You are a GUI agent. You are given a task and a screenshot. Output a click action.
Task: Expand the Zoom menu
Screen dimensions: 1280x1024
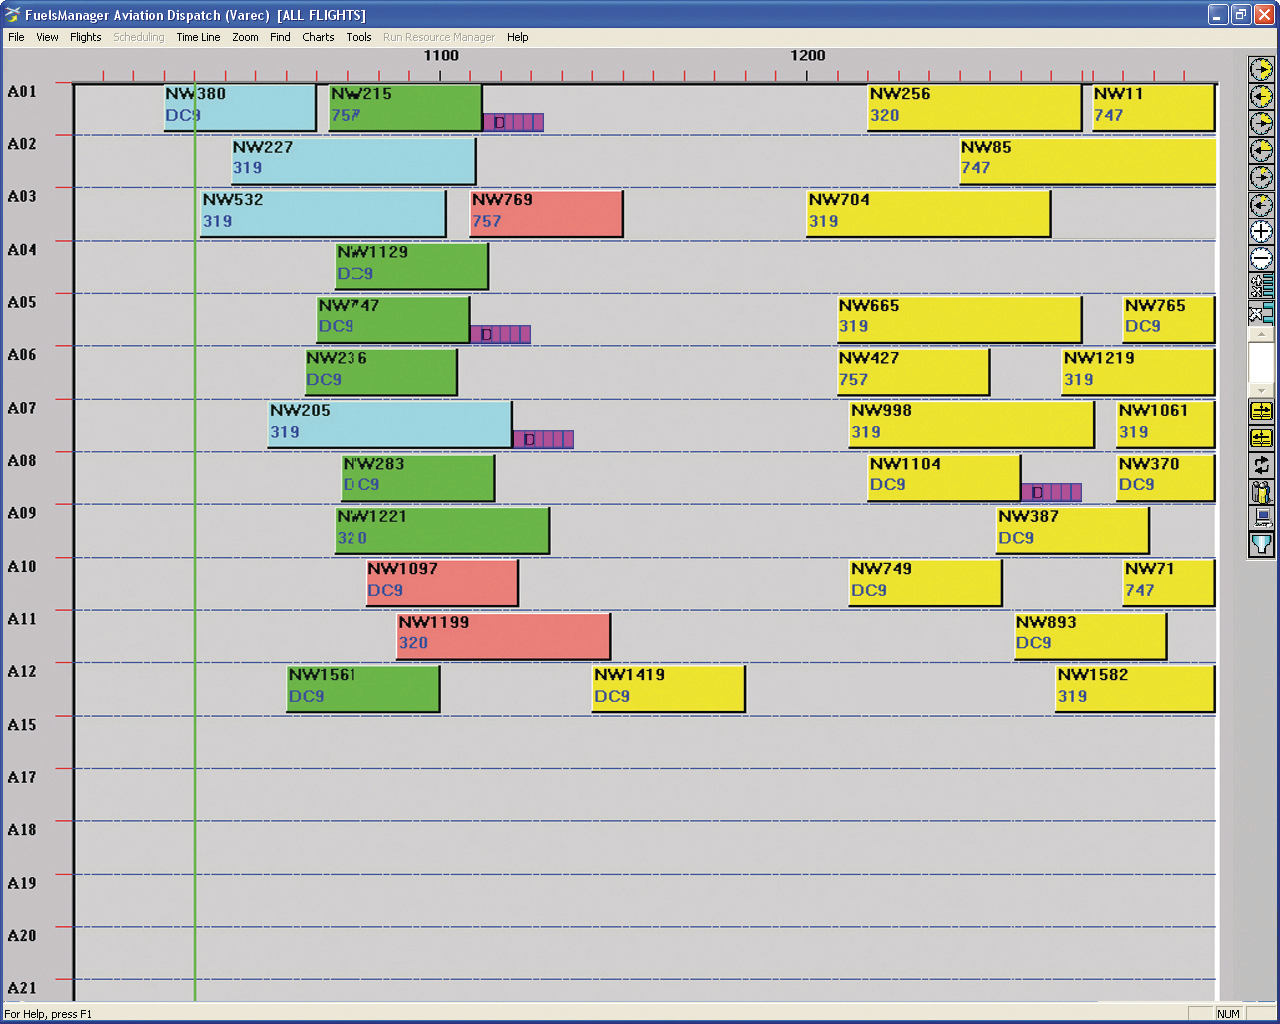click(x=245, y=37)
